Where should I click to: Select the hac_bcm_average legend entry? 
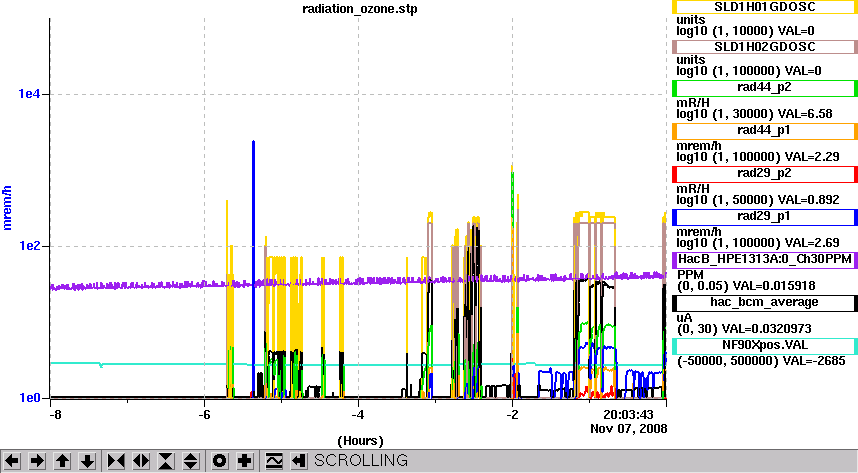pos(764,303)
